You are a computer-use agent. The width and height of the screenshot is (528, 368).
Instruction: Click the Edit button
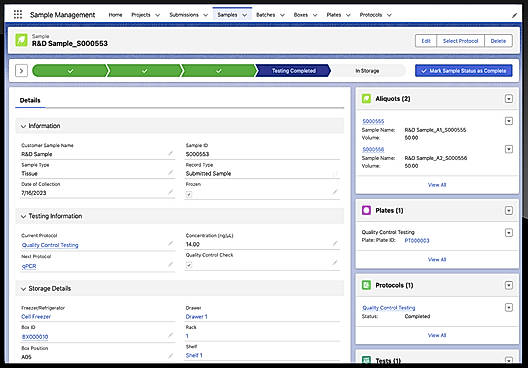coord(426,41)
